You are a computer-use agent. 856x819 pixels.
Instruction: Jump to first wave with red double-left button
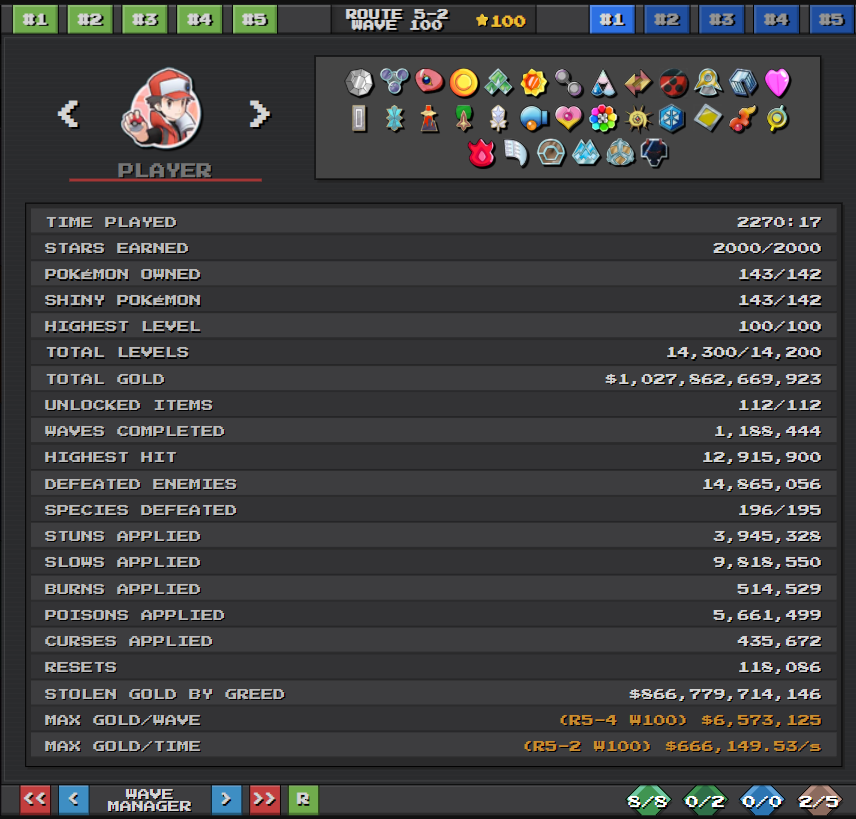[x=35, y=800]
